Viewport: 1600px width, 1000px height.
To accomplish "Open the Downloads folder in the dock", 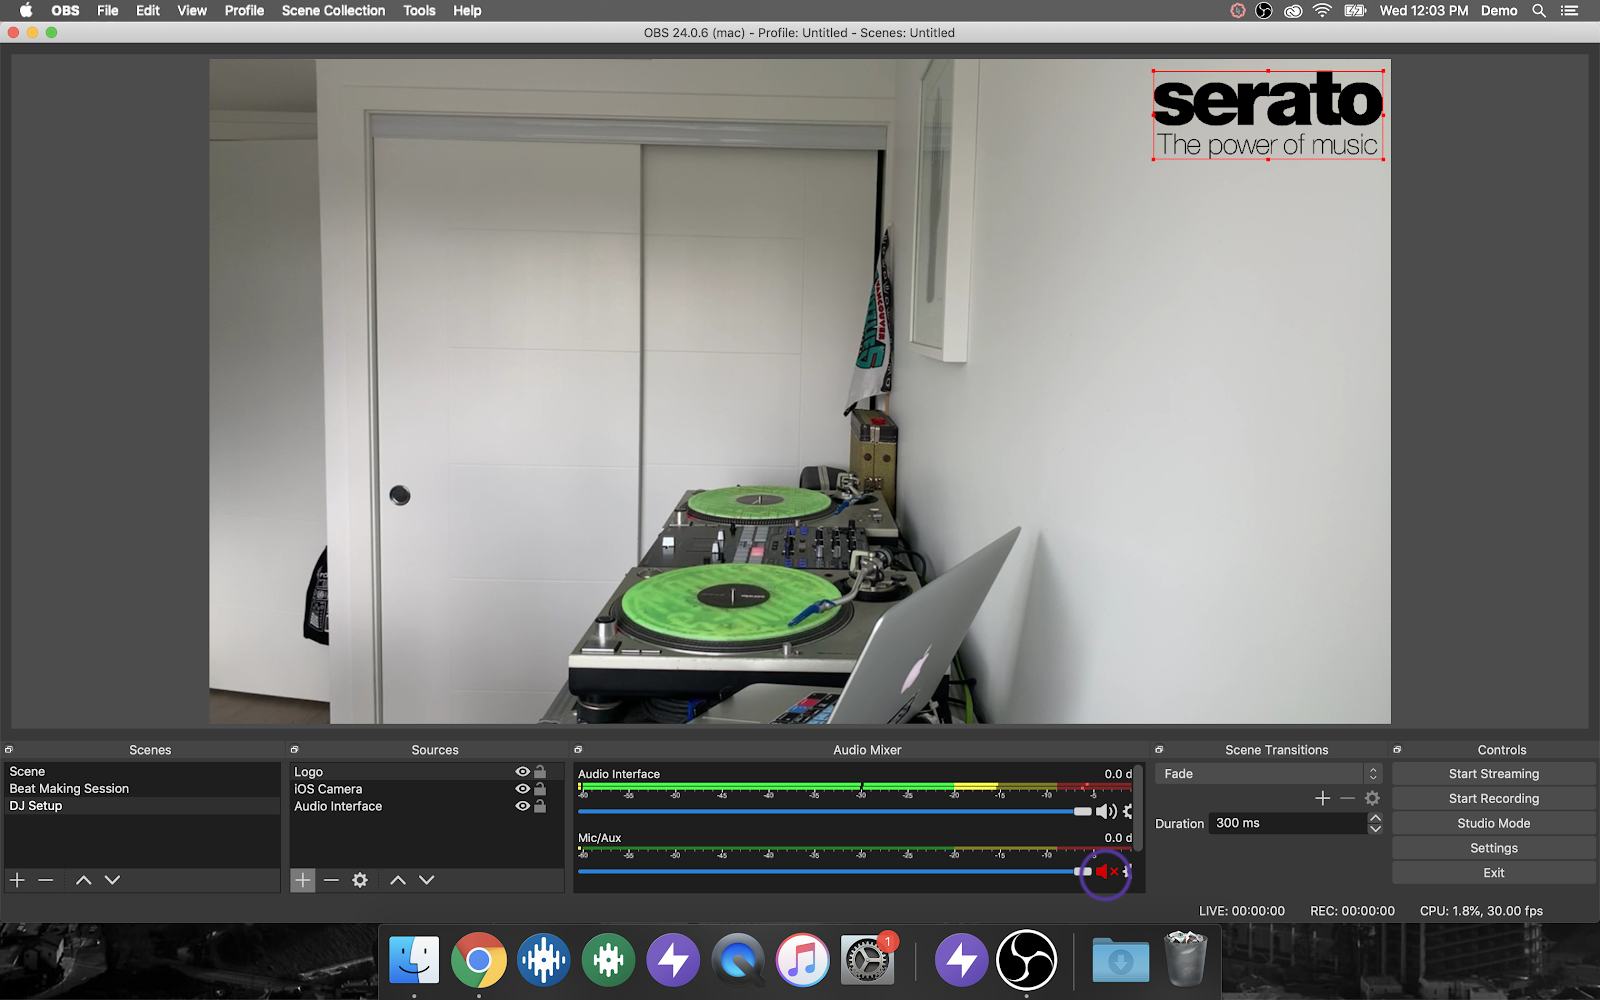I will point(1121,960).
